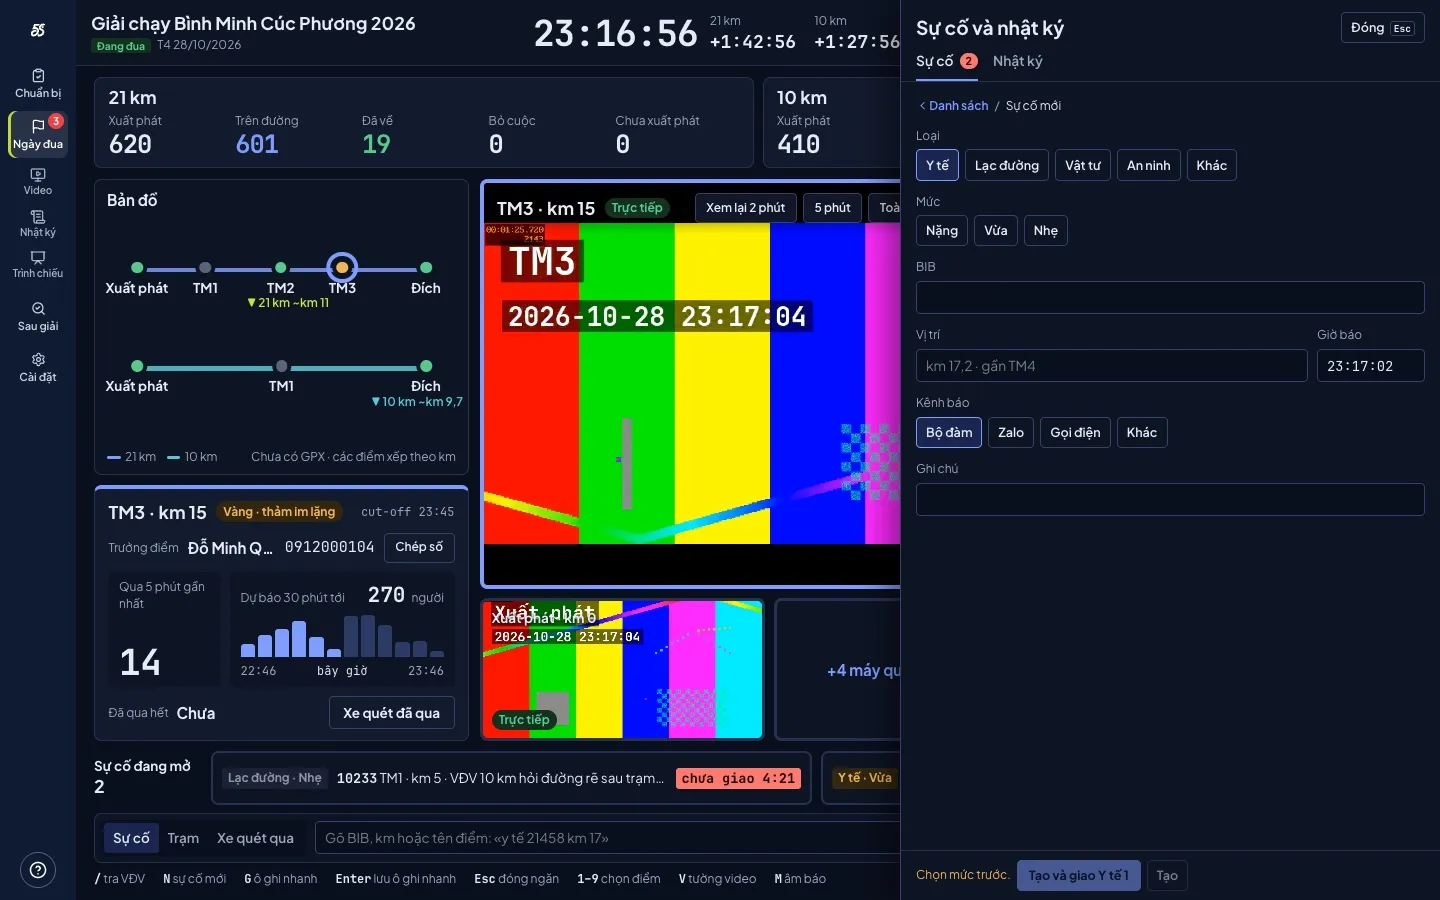The height and width of the screenshot is (900, 1440).
Task: Click the Vị trí location field
Action: point(1111,365)
